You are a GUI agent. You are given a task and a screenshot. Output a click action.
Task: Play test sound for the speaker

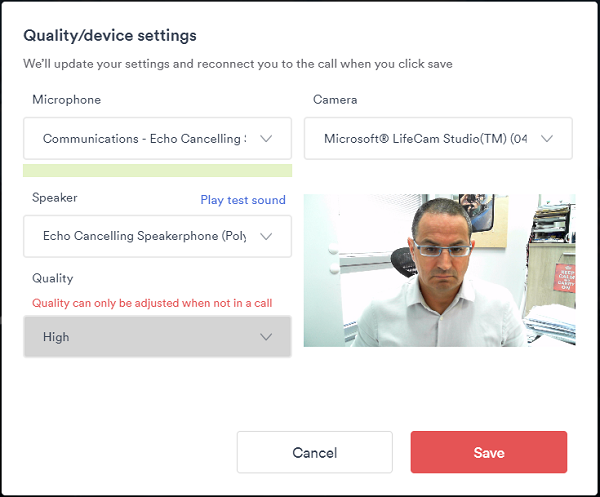[x=243, y=200]
